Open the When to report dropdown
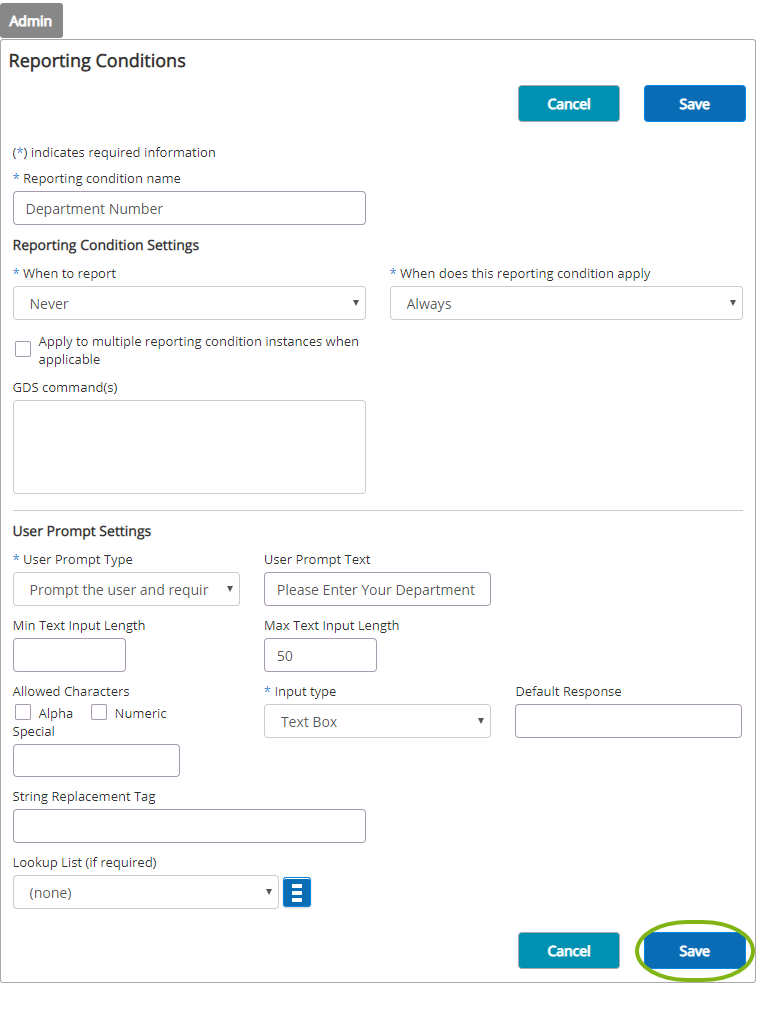This screenshot has width=760, height=1030. [189, 303]
